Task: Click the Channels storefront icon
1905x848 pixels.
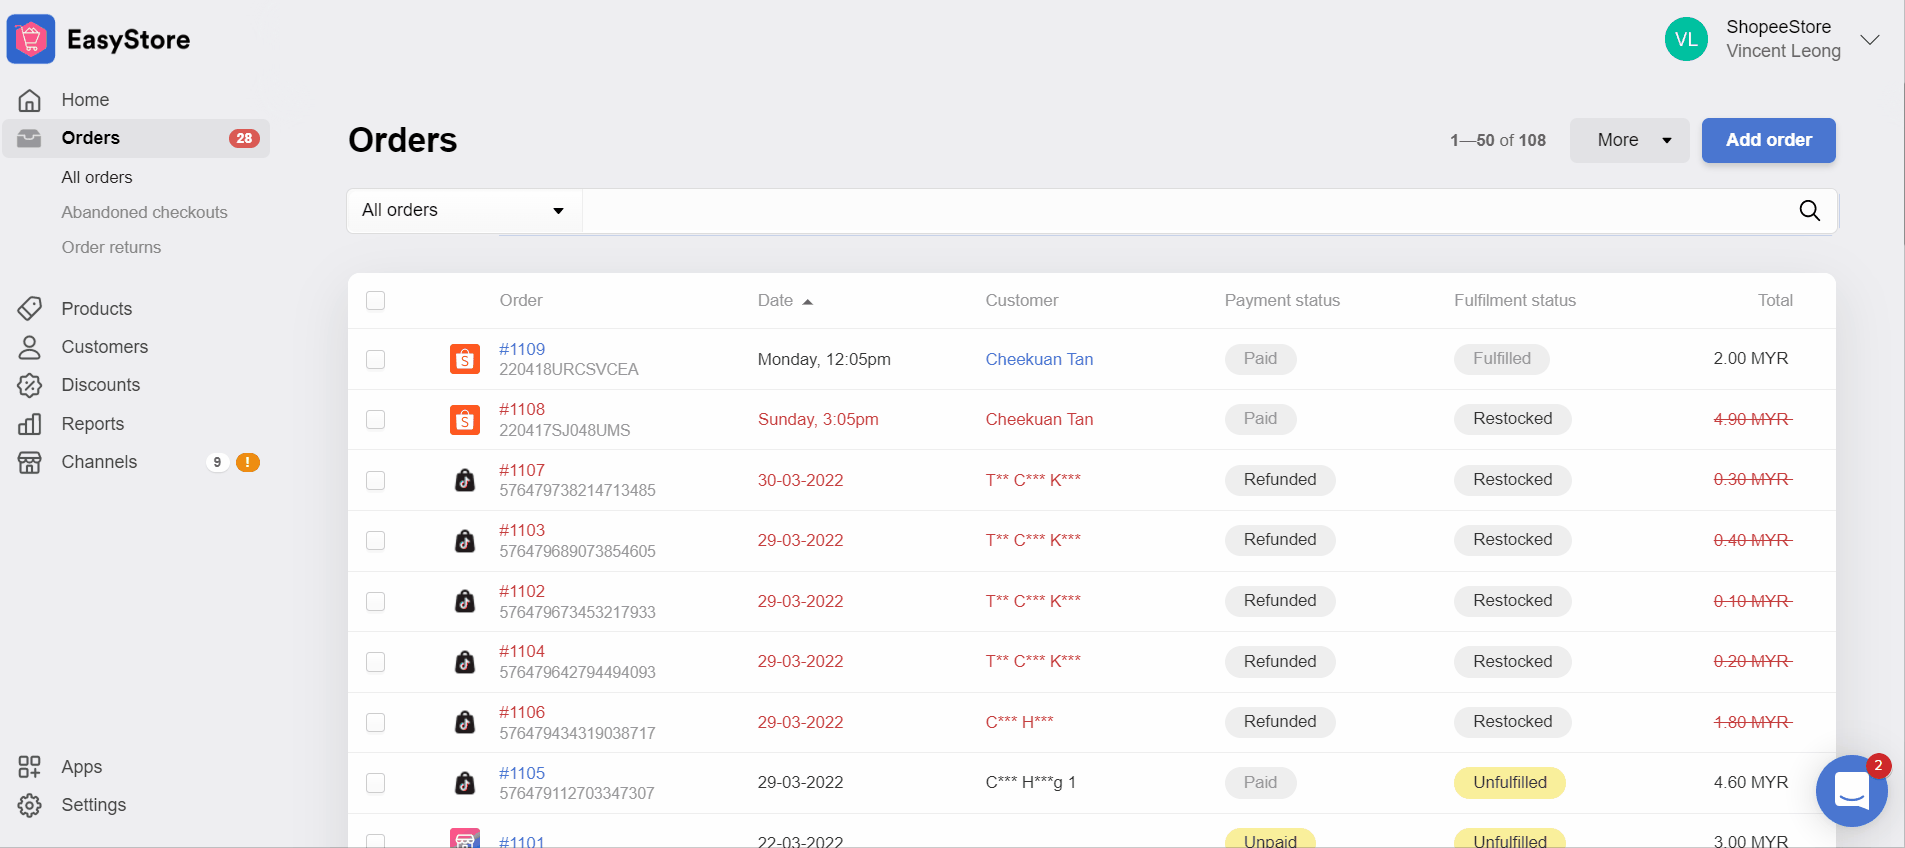Action: click(x=30, y=462)
